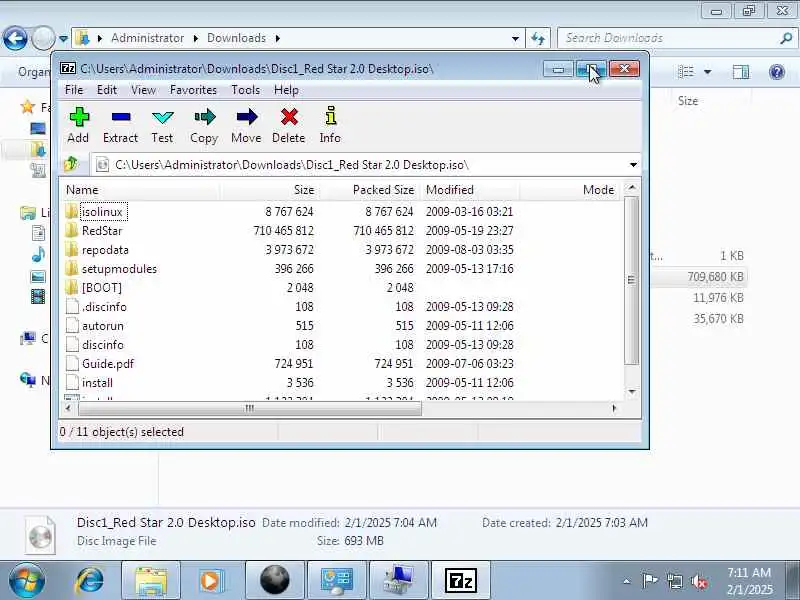Sort Explorer by Size column

tap(688, 101)
